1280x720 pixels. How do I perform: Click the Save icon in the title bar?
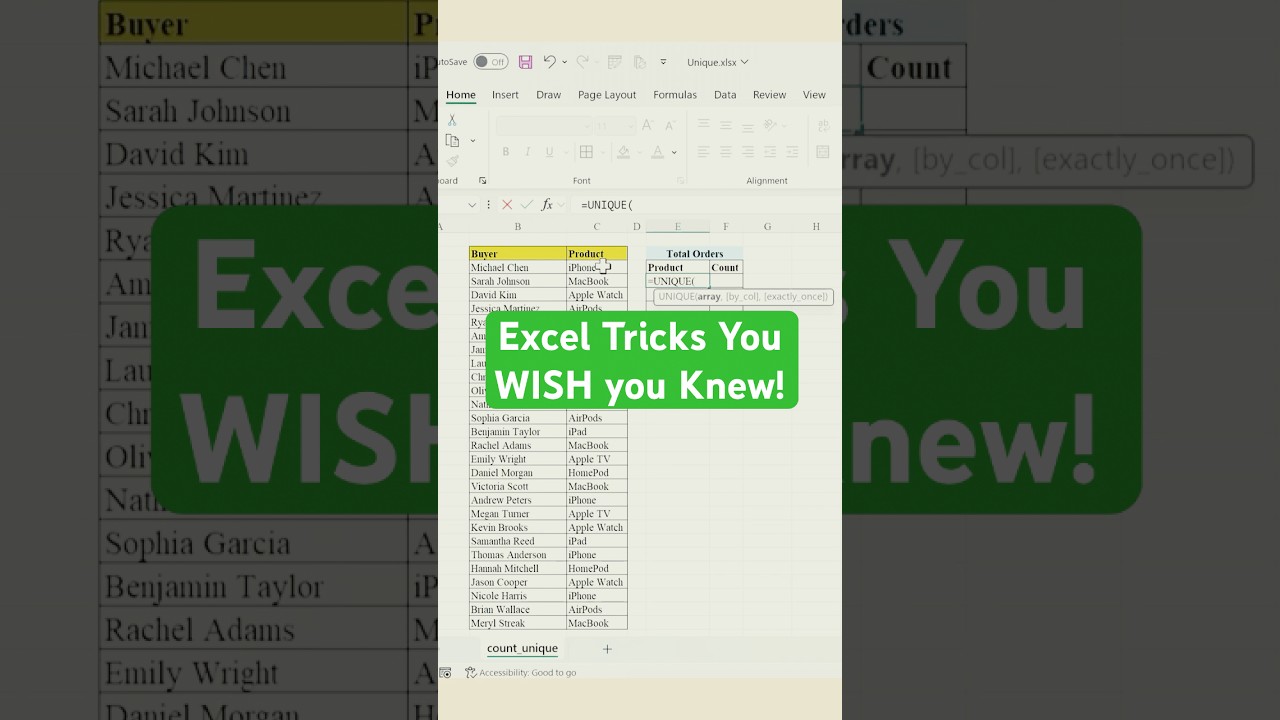pyautogui.click(x=525, y=62)
